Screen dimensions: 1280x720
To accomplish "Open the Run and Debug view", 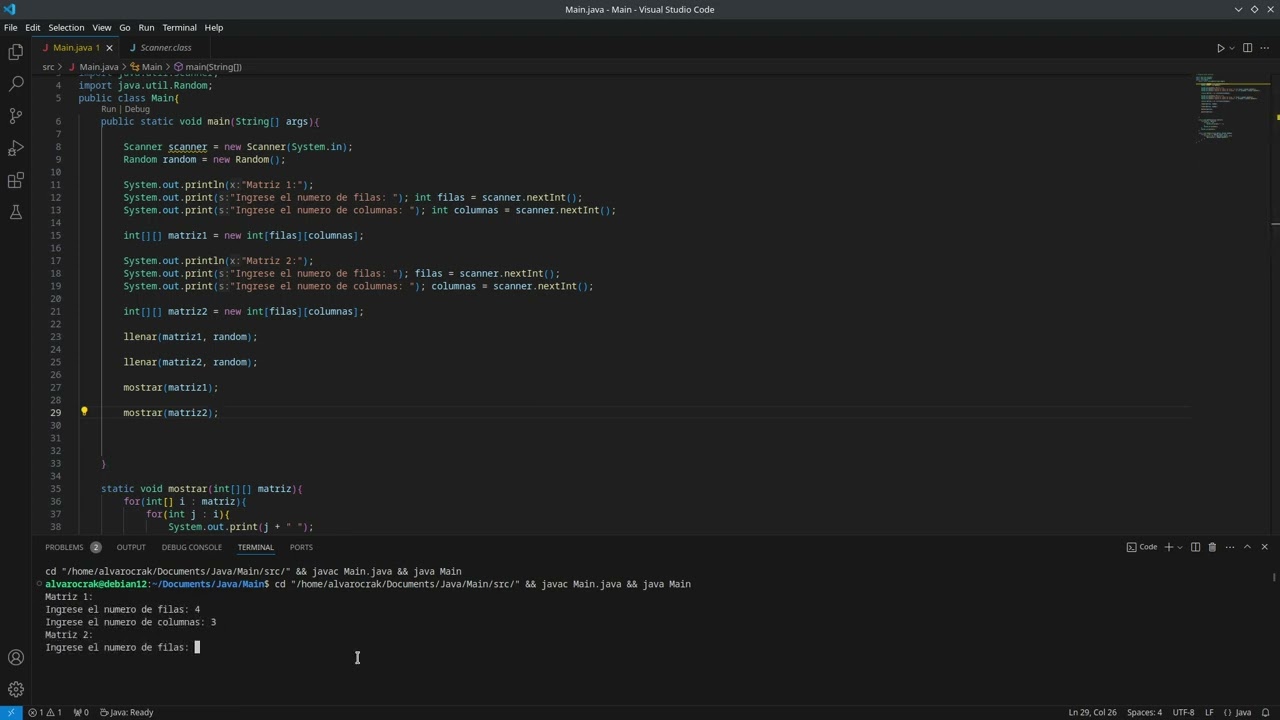I will coord(16,148).
